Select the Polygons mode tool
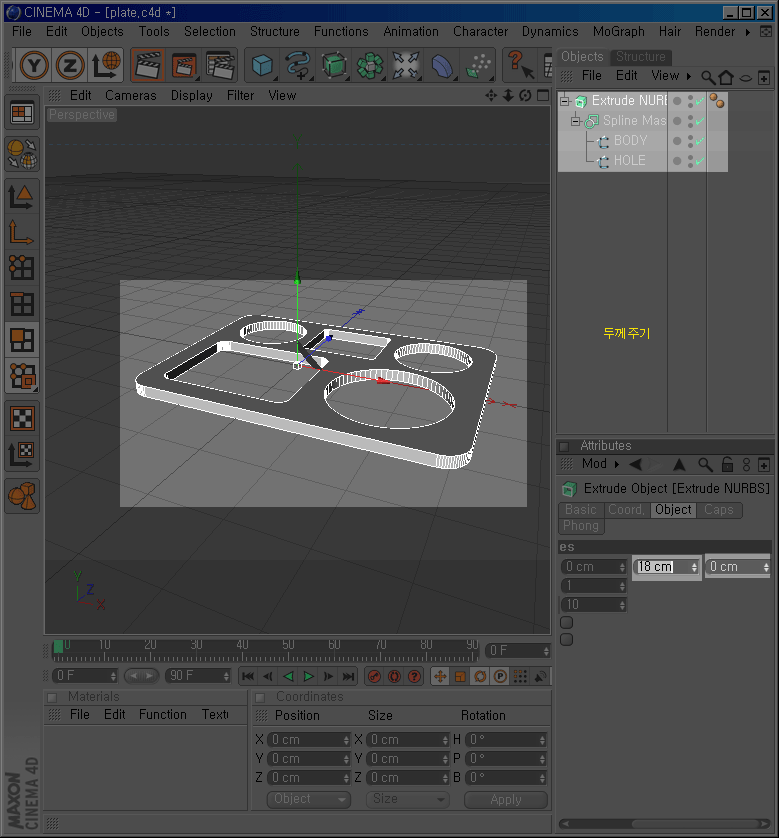Image resolution: width=779 pixels, height=838 pixels. click(22, 340)
